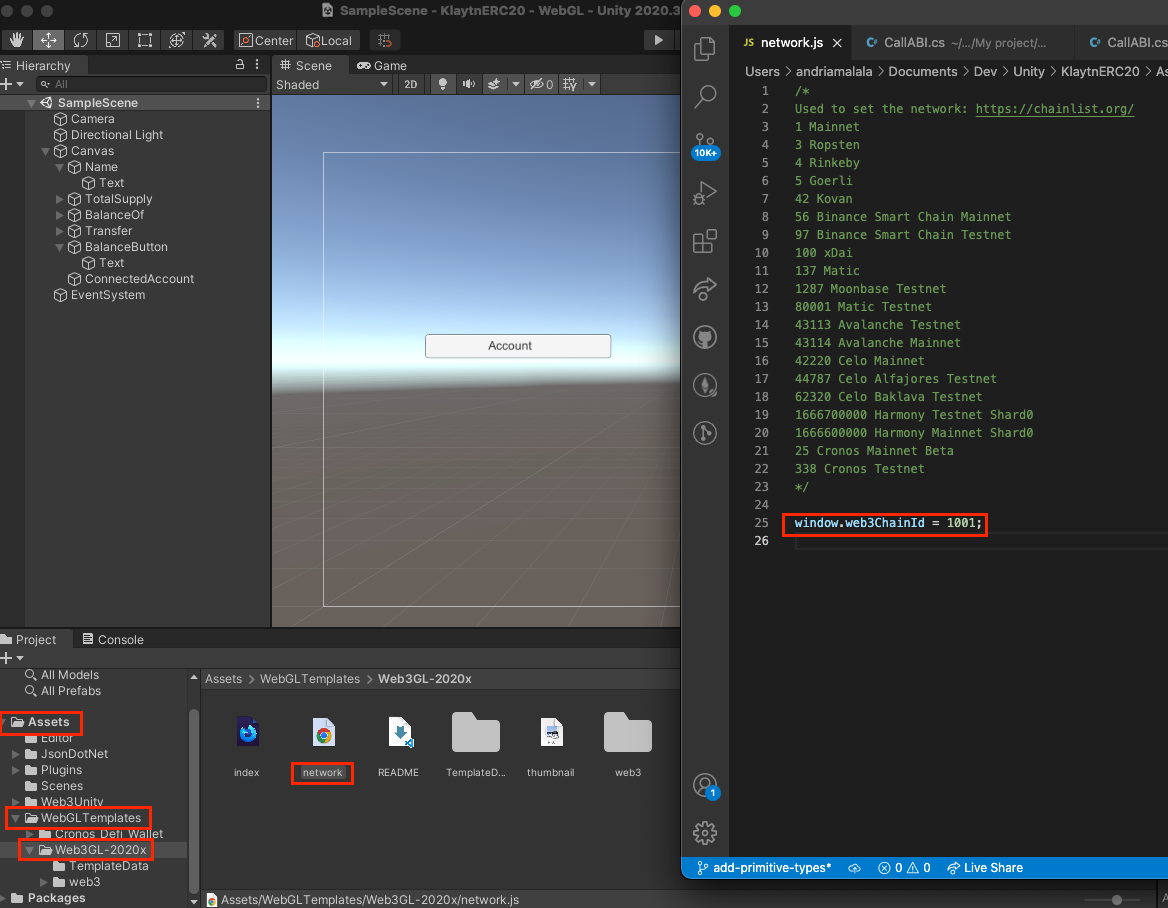Select the Rect tool in Unity toolbar
Viewport: 1168px width, 908px height.
145,40
